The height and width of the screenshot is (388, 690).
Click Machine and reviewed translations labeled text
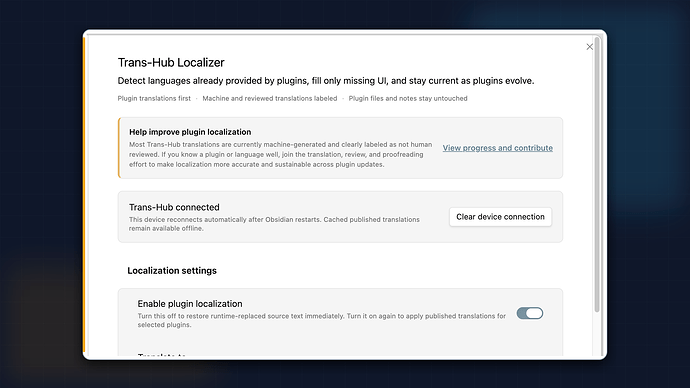[270, 99]
